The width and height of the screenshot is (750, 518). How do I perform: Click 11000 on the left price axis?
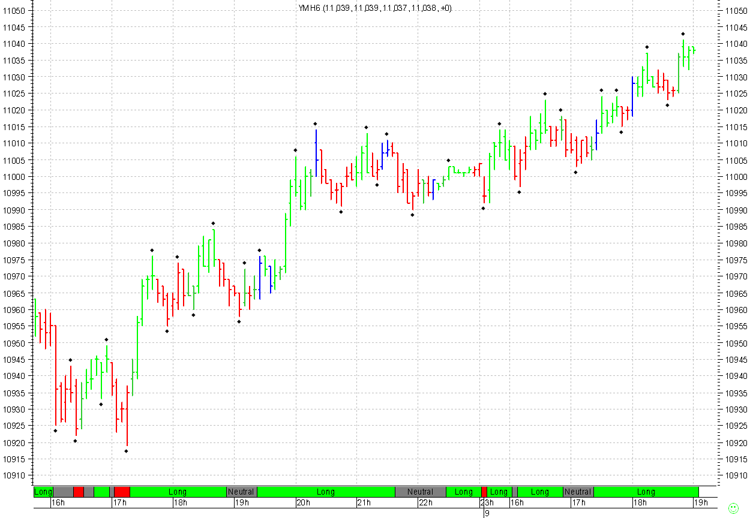(x=14, y=176)
